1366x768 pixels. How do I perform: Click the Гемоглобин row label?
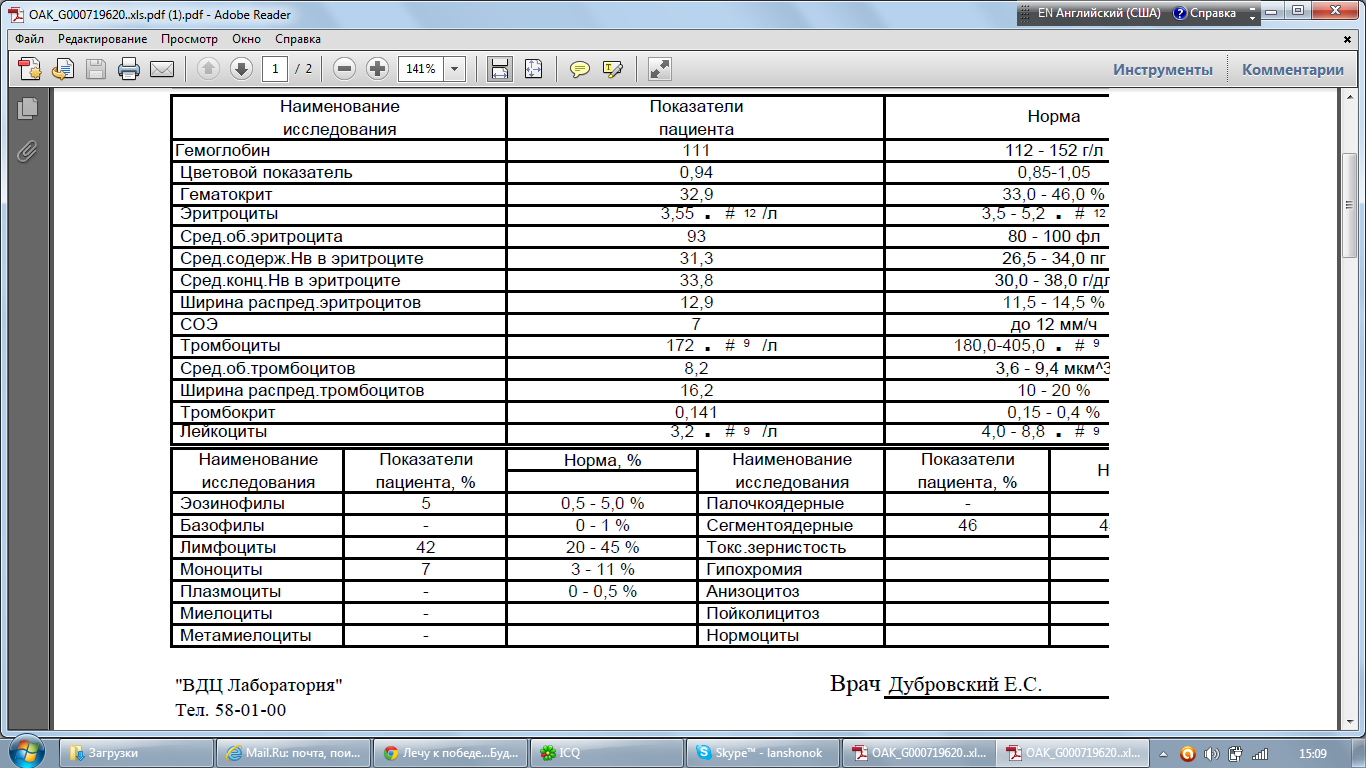pyautogui.click(x=222, y=151)
